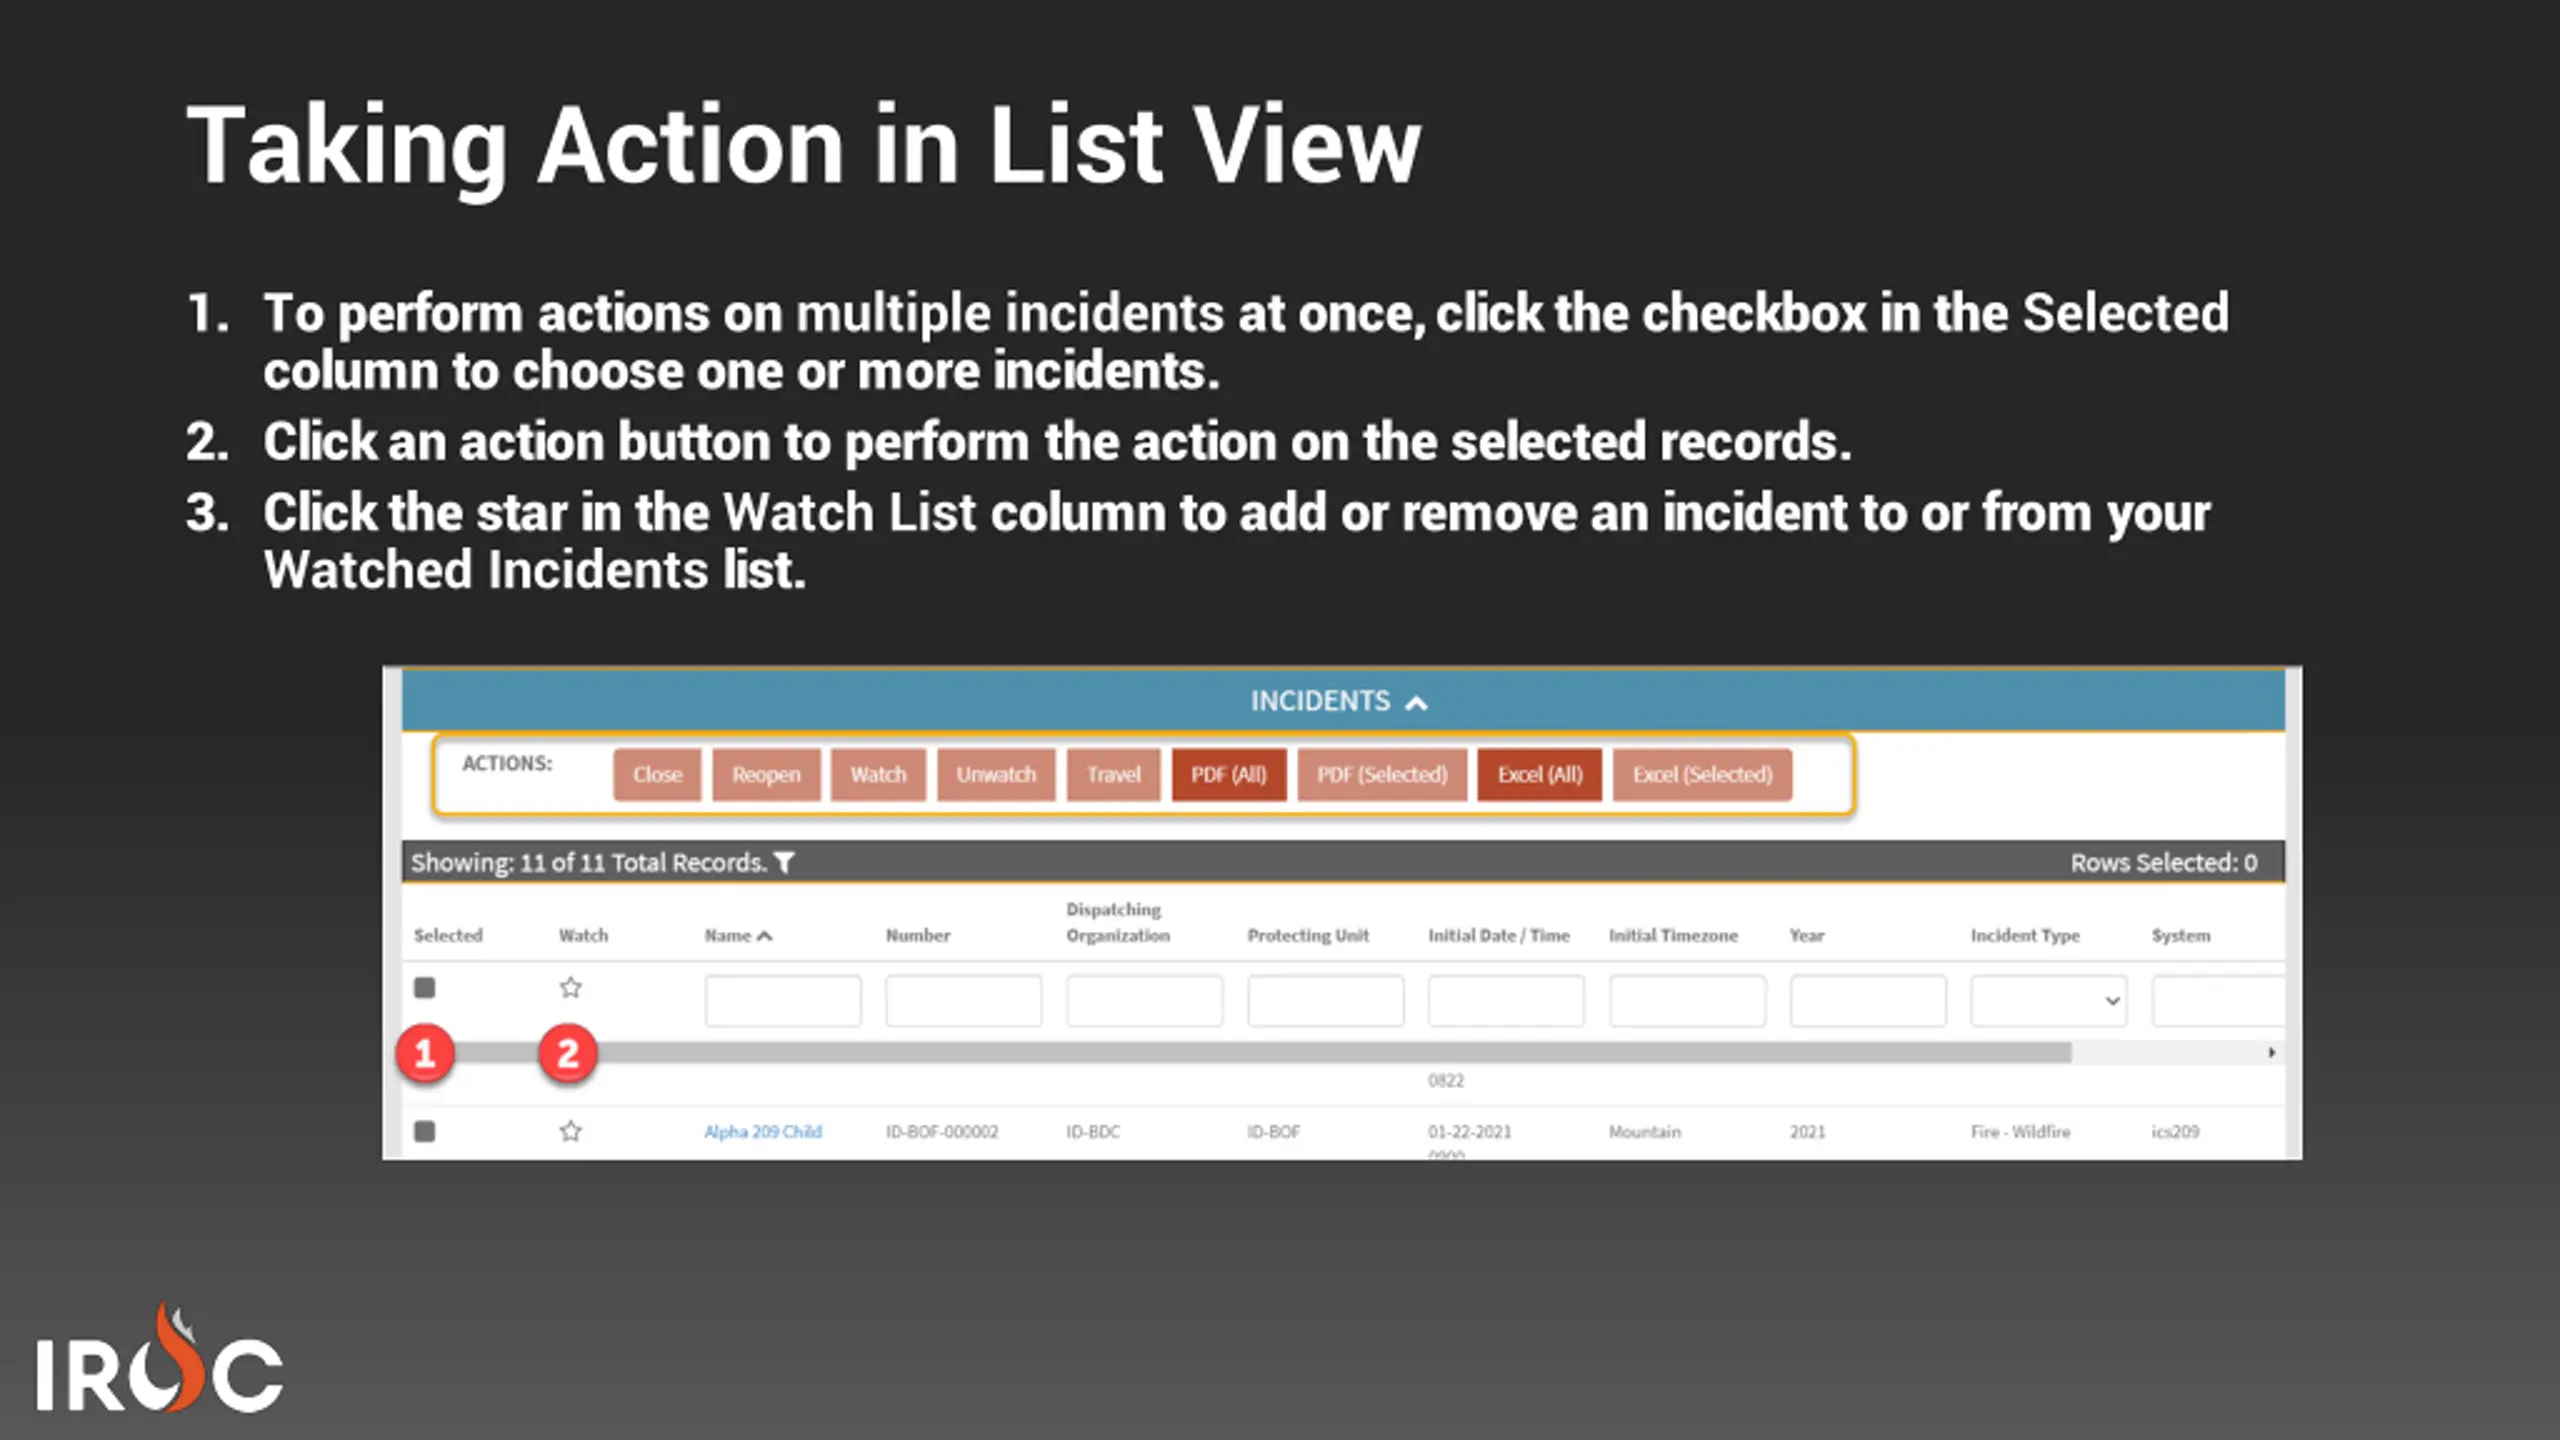Click the Dispatching Organization filter field
The image size is (2560, 1440).
[x=1144, y=1001]
